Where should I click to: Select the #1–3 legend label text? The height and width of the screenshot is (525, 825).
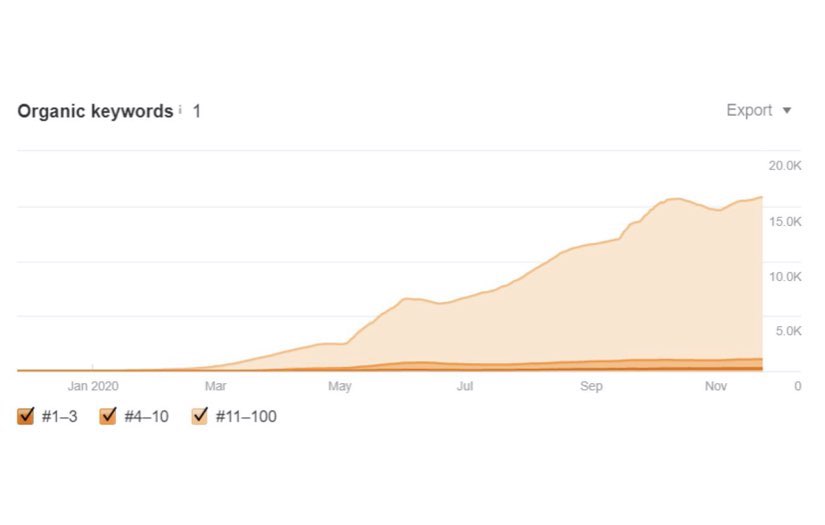(x=60, y=416)
